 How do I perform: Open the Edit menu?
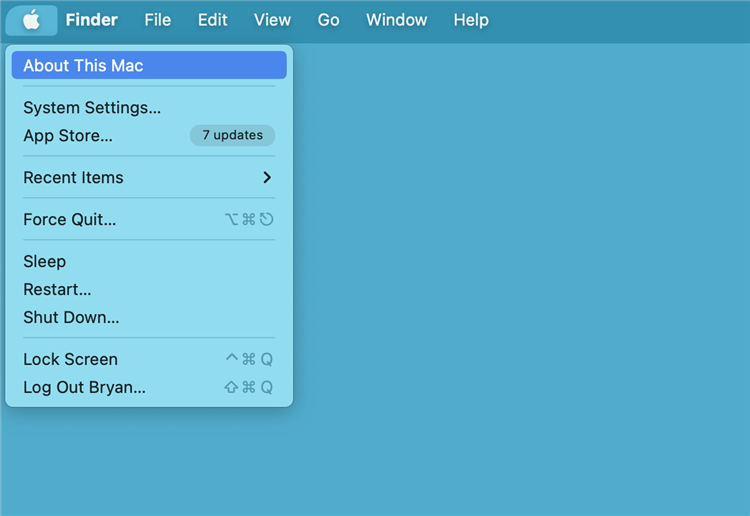(x=212, y=20)
